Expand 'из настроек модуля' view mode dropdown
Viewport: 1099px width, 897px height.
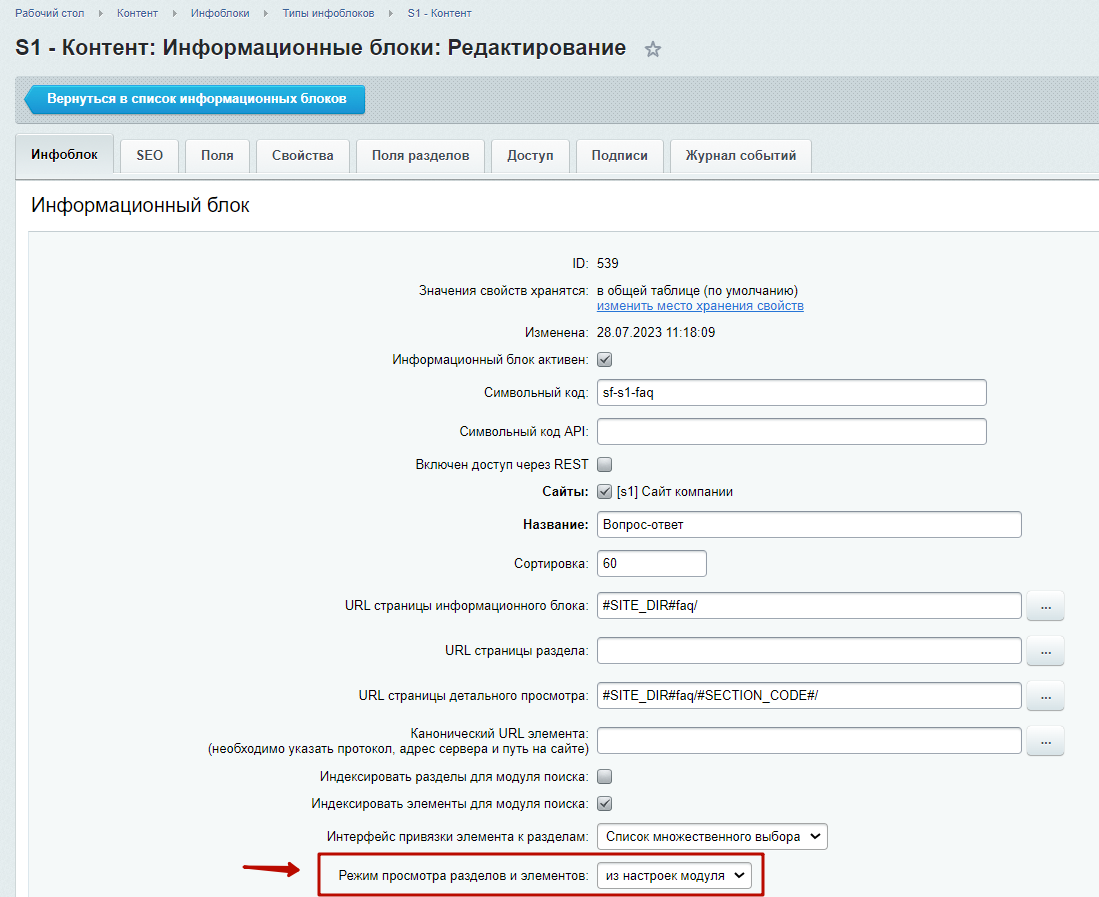click(674, 875)
